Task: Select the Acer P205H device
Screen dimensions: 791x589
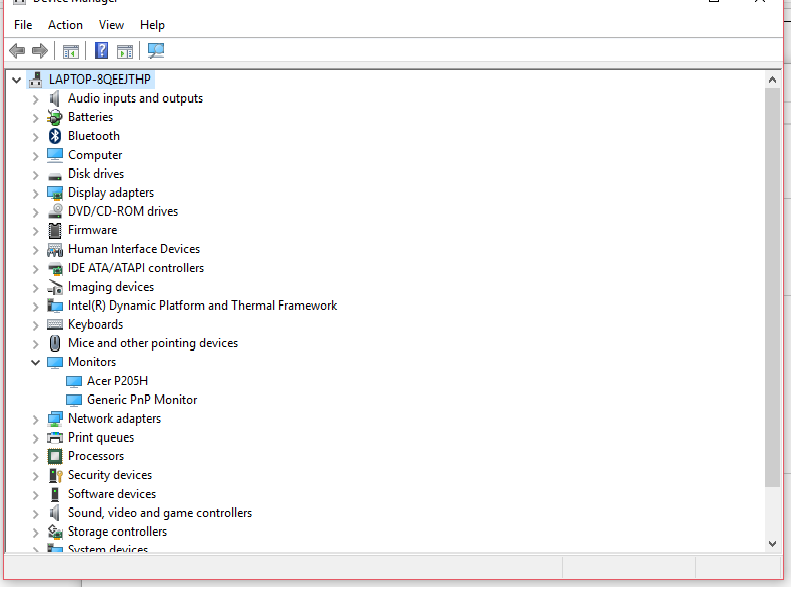Action: (x=118, y=381)
